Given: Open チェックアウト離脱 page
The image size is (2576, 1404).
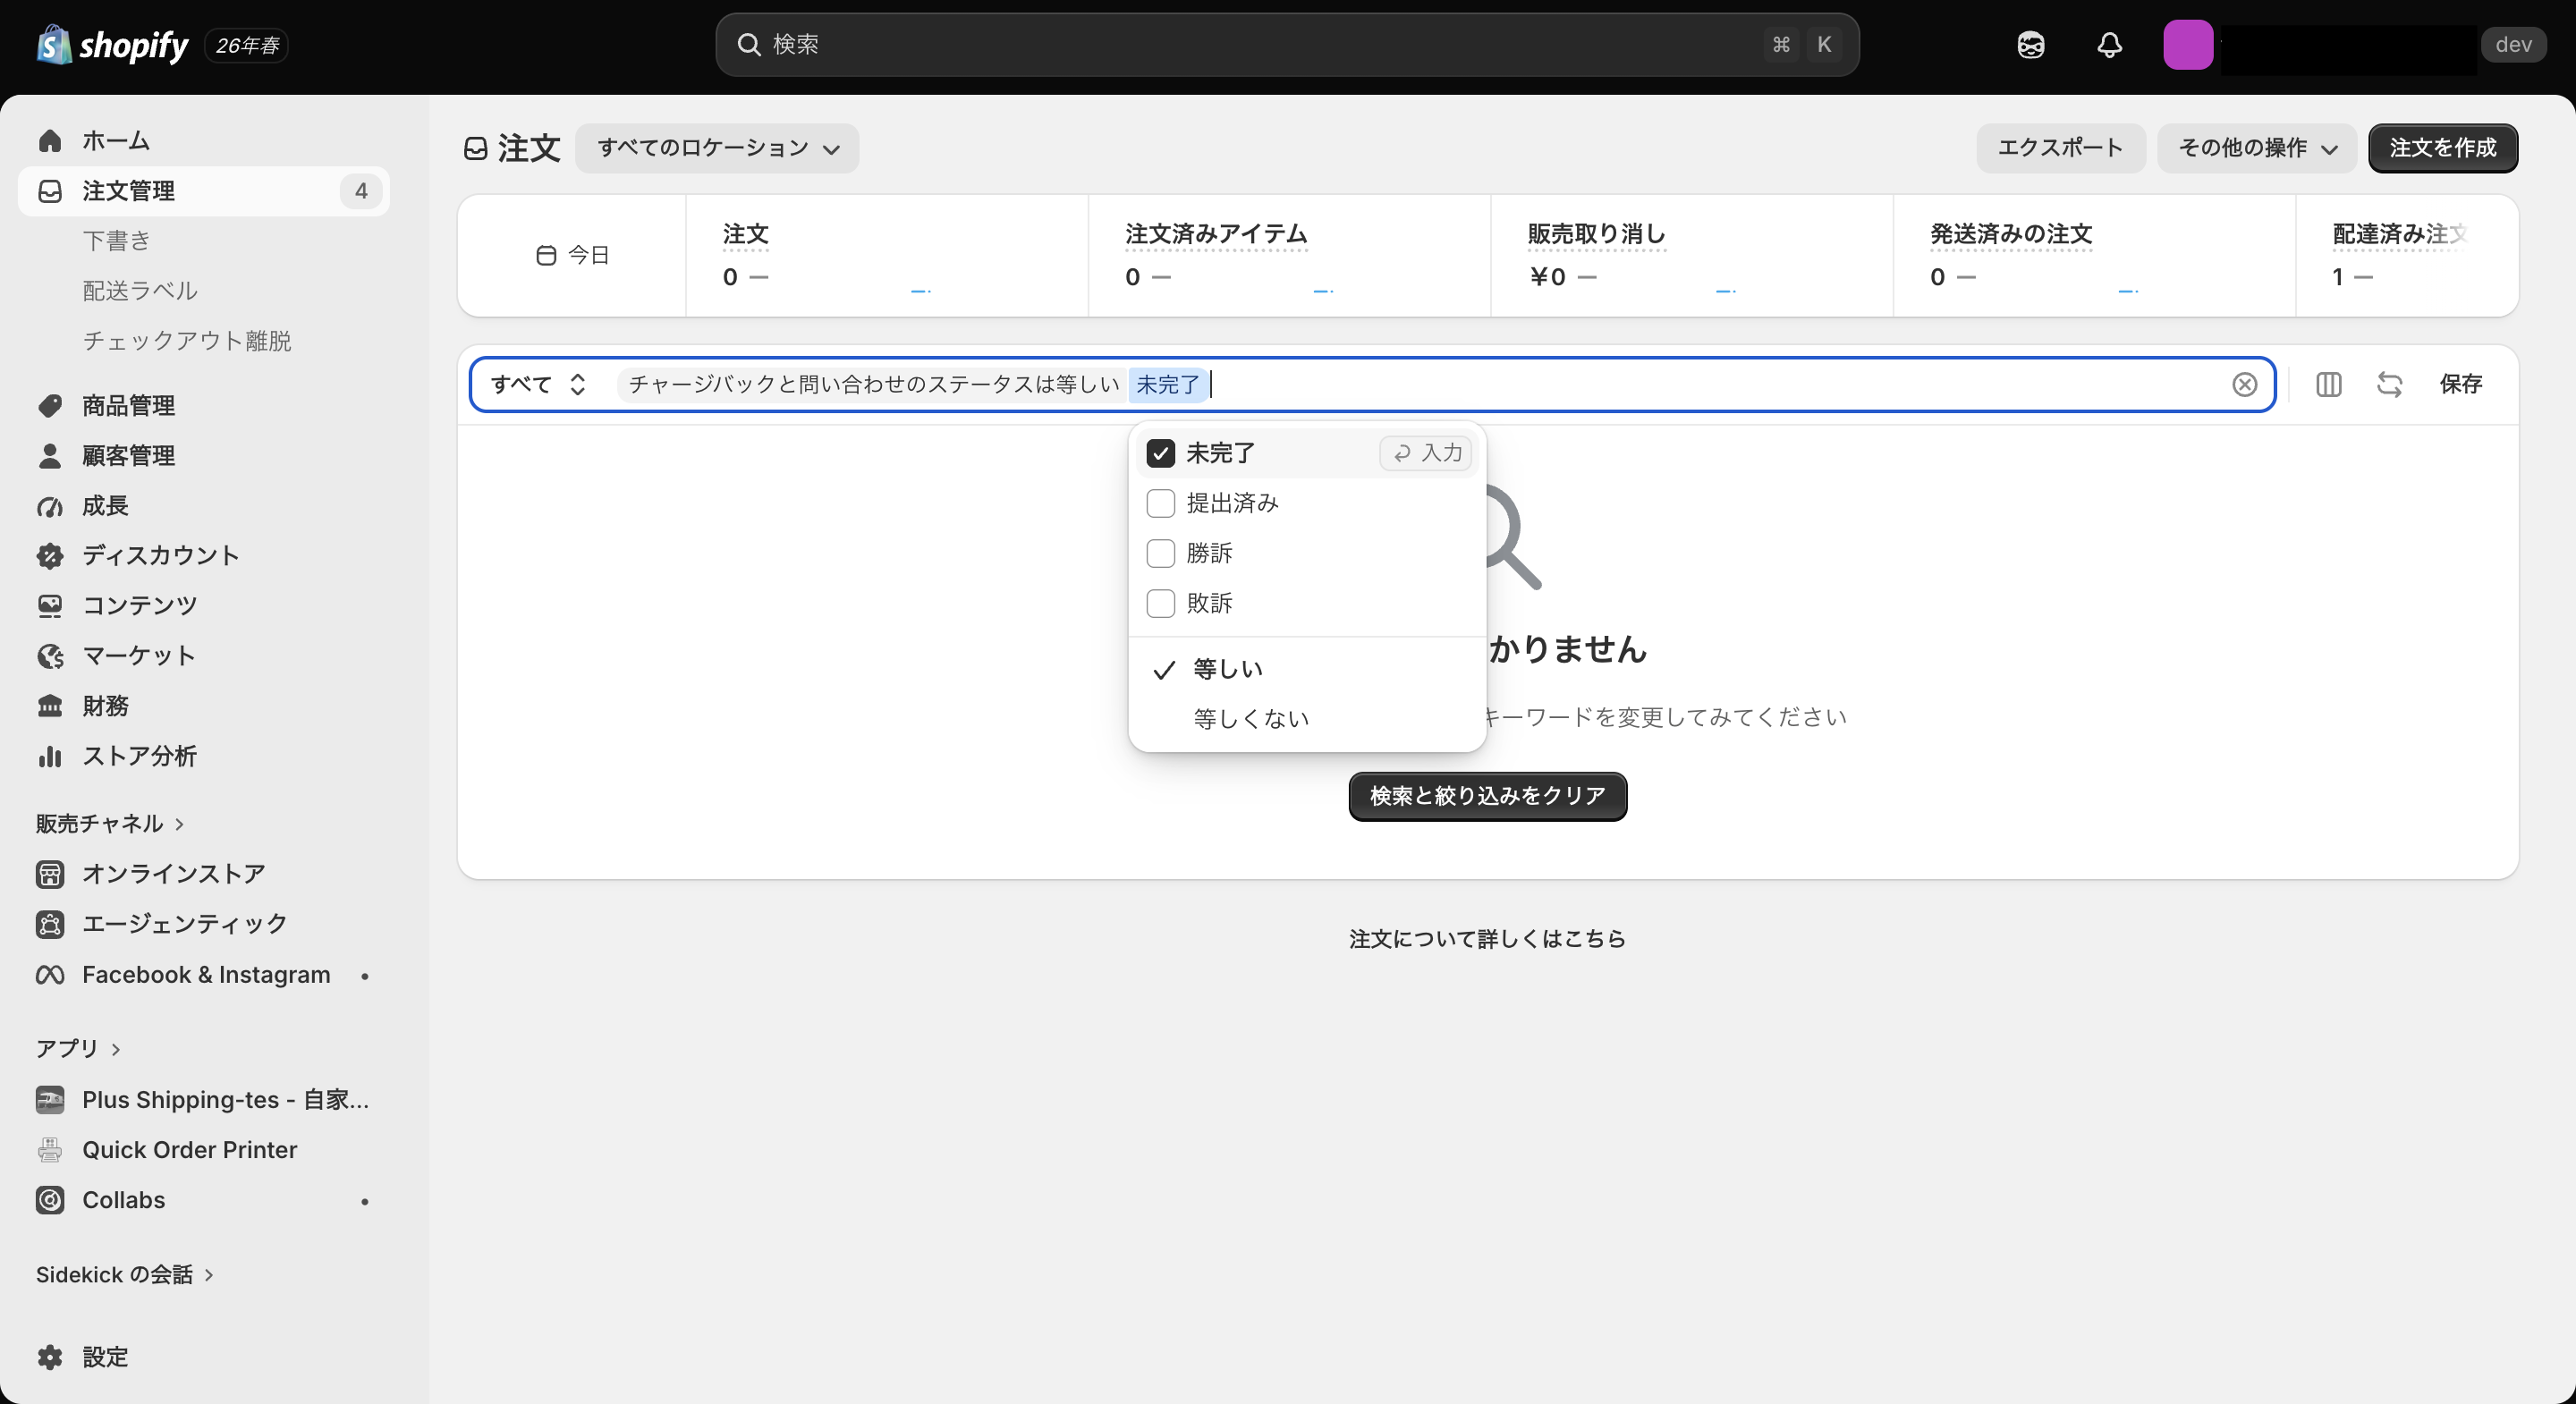Looking at the screenshot, I should (x=187, y=341).
